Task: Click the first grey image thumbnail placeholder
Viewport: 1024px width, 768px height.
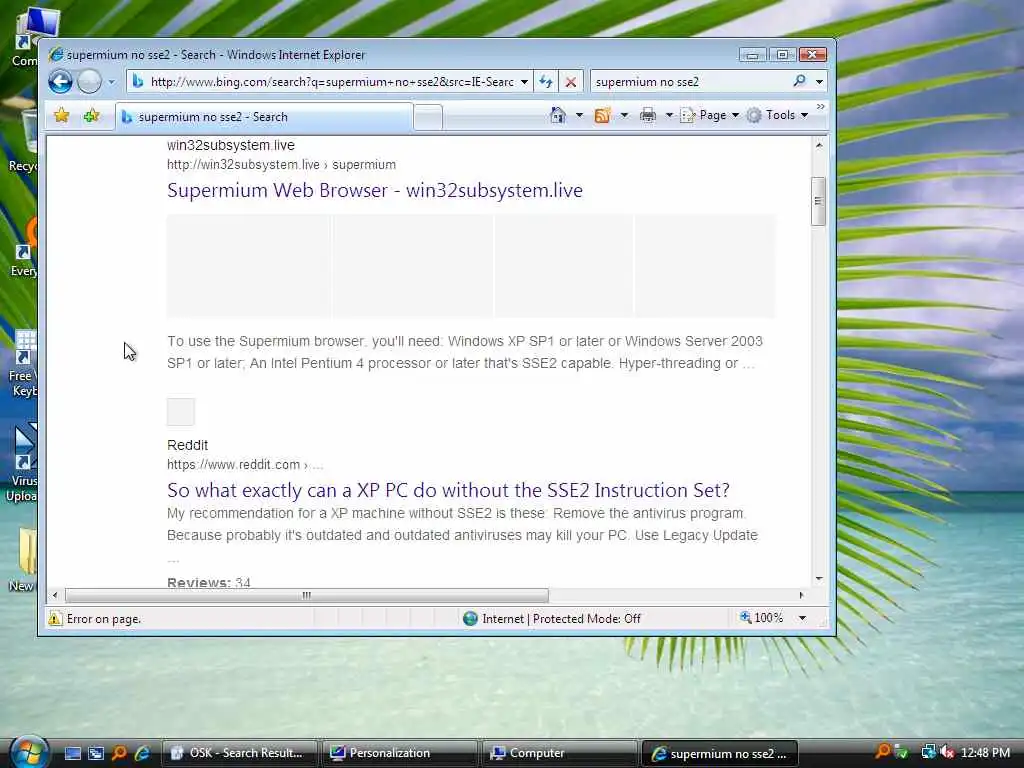Action: [248, 266]
